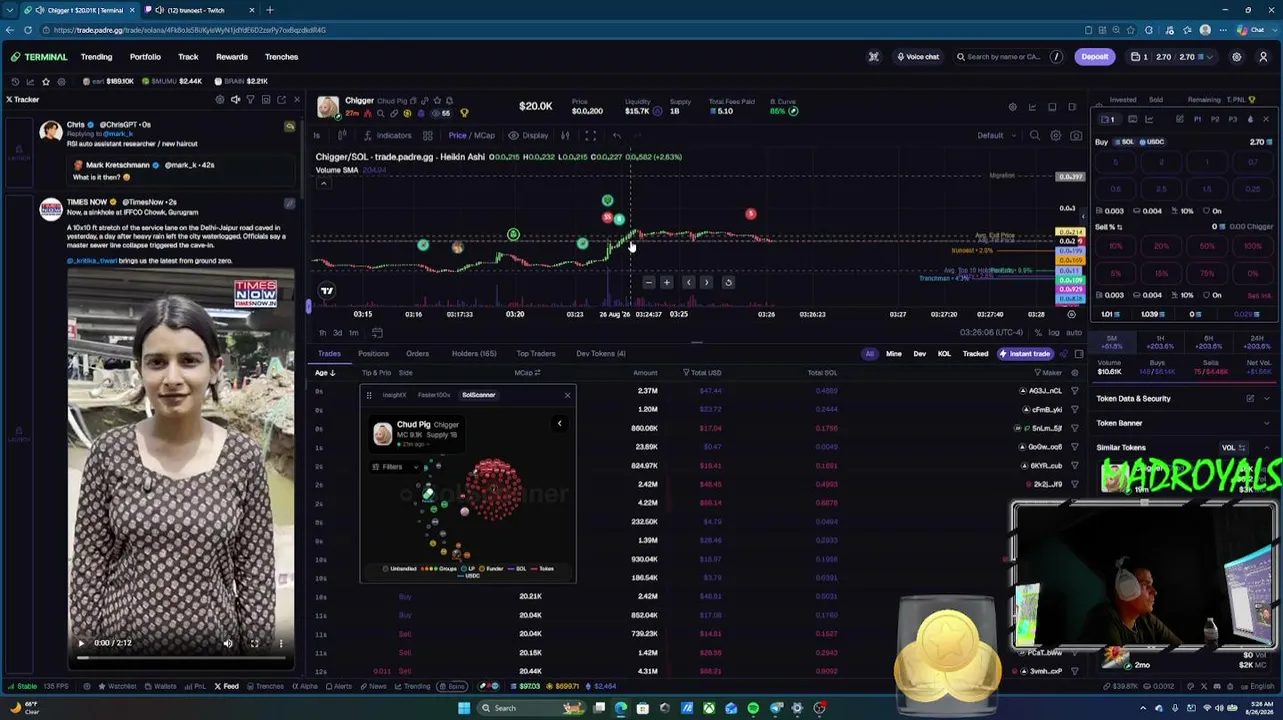Screen dimensions: 1283x720
Task: Open the Portfolio page
Action: coord(145,57)
